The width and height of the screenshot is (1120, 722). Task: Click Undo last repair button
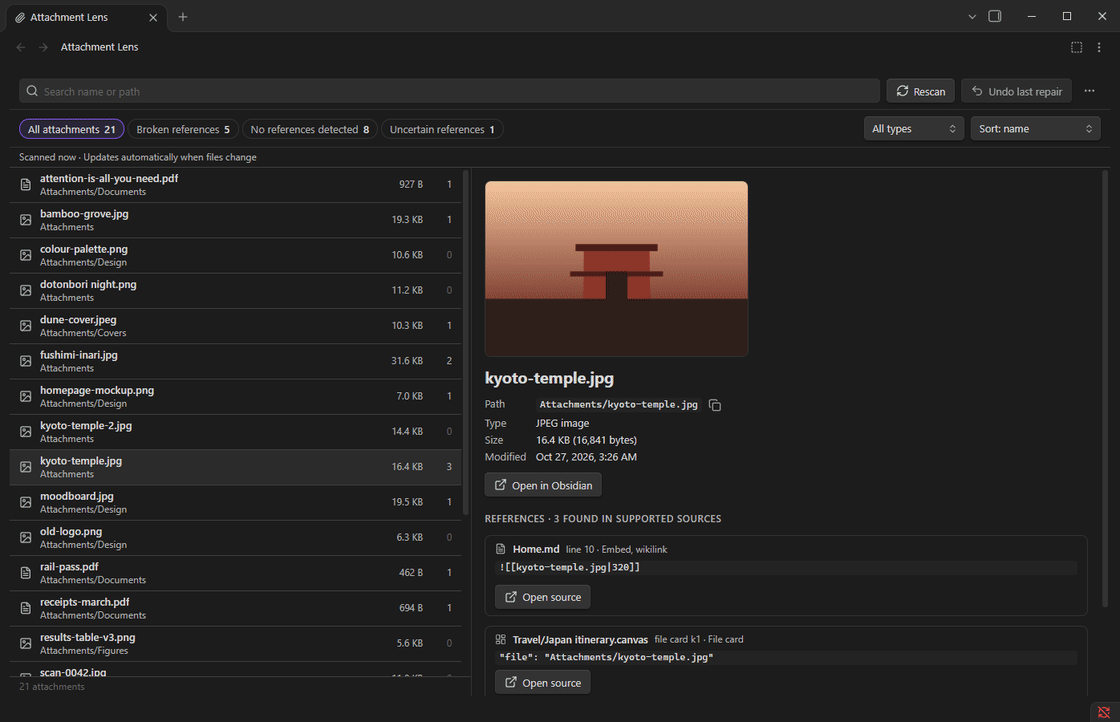tap(1016, 91)
